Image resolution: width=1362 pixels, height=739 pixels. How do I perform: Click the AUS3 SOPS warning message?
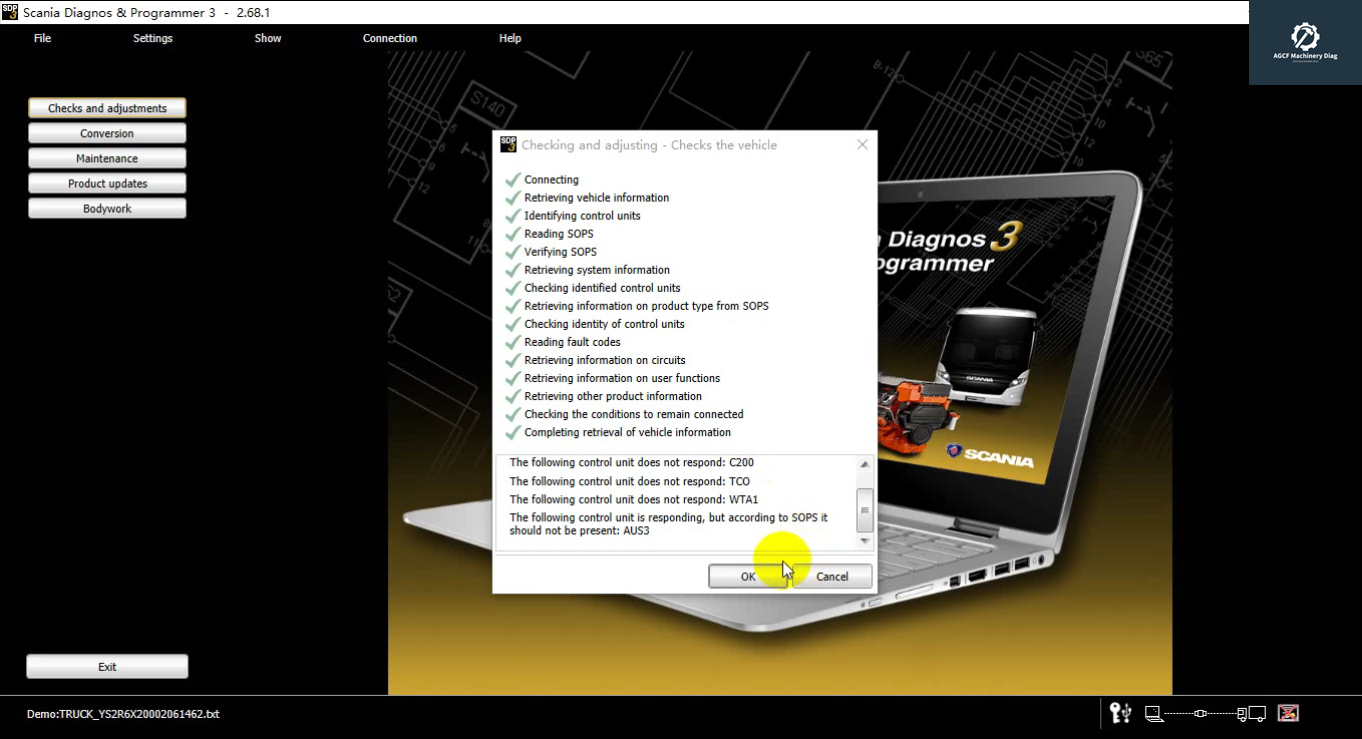668,524
